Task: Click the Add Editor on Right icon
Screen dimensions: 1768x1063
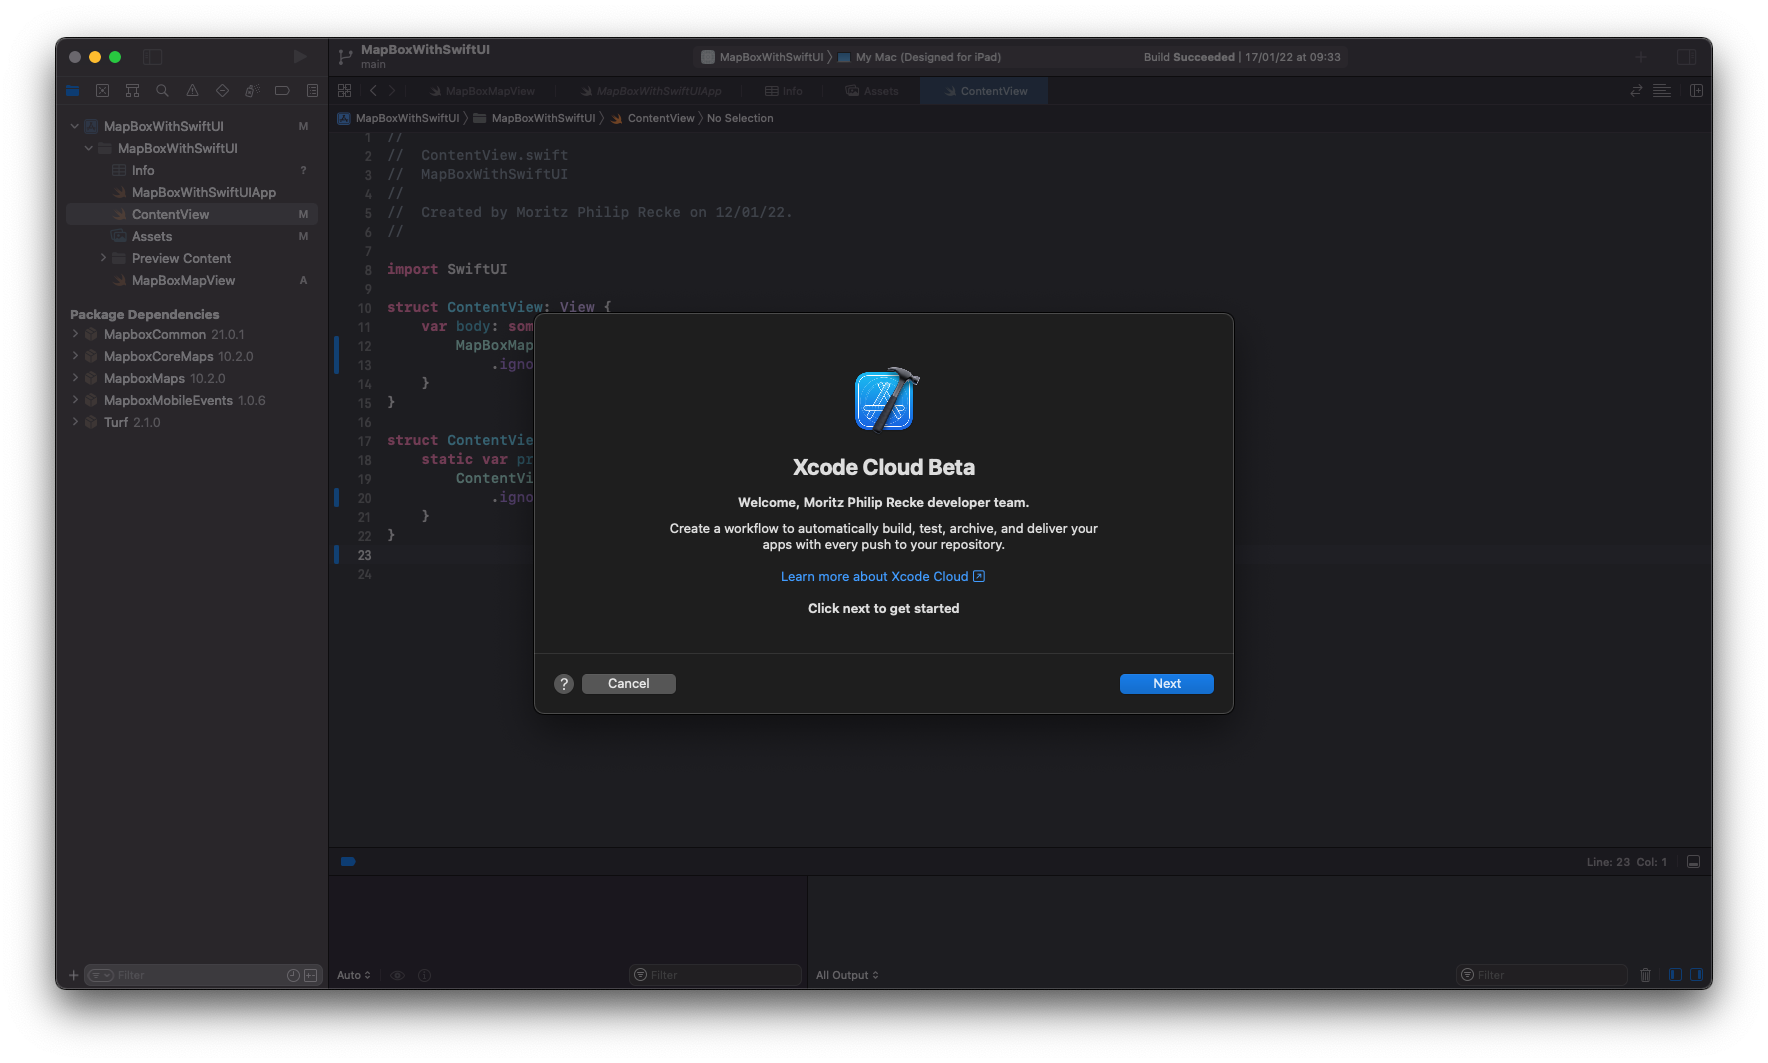Action: (1697, 91)
